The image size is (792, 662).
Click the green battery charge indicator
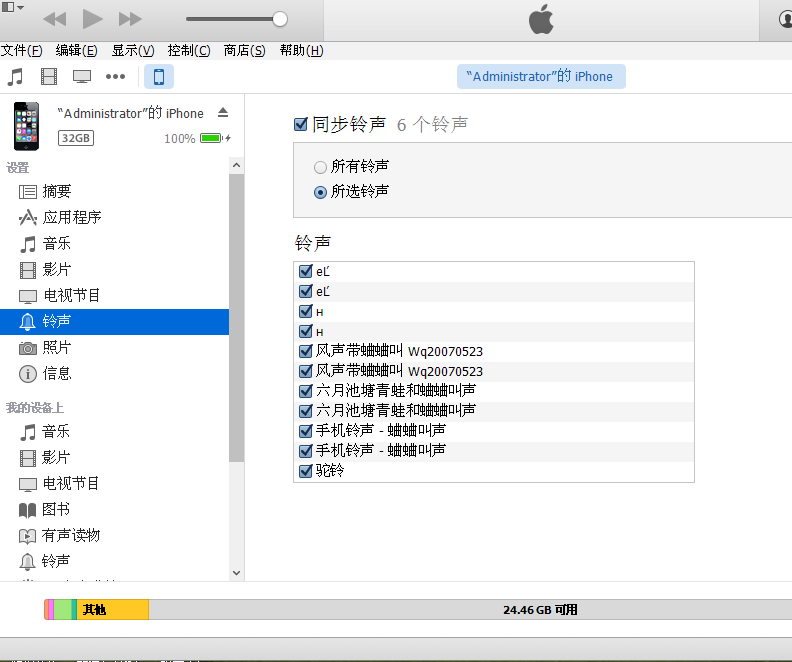click(x=211, y=138)
